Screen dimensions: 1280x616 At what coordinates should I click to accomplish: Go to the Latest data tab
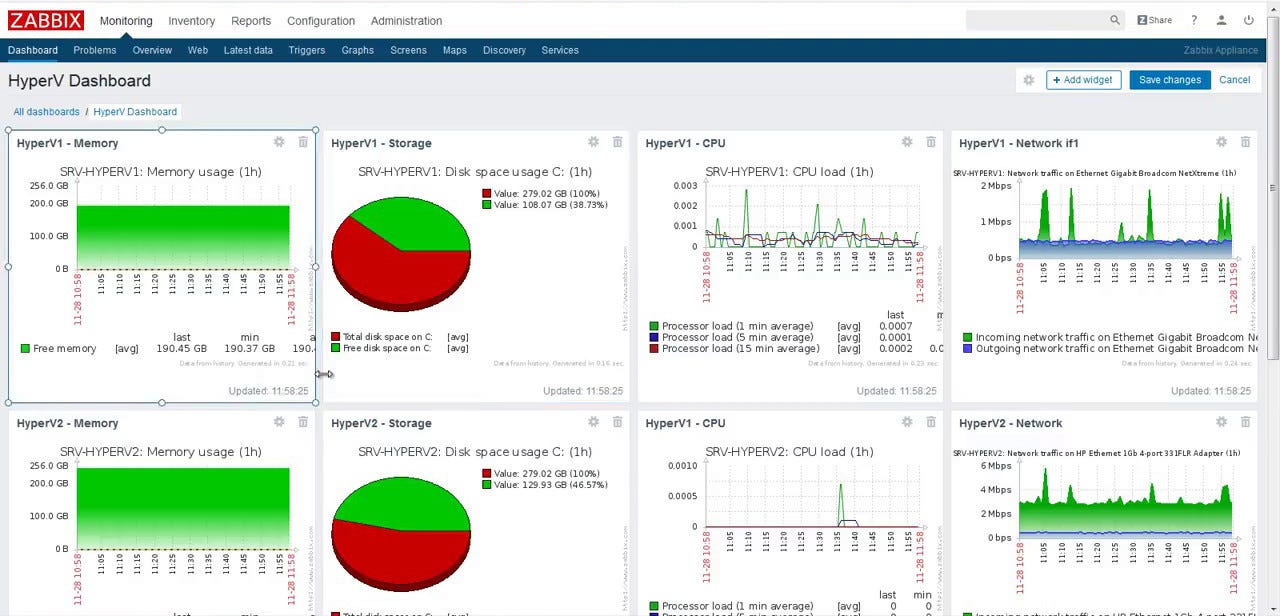(x=248, y=50)
